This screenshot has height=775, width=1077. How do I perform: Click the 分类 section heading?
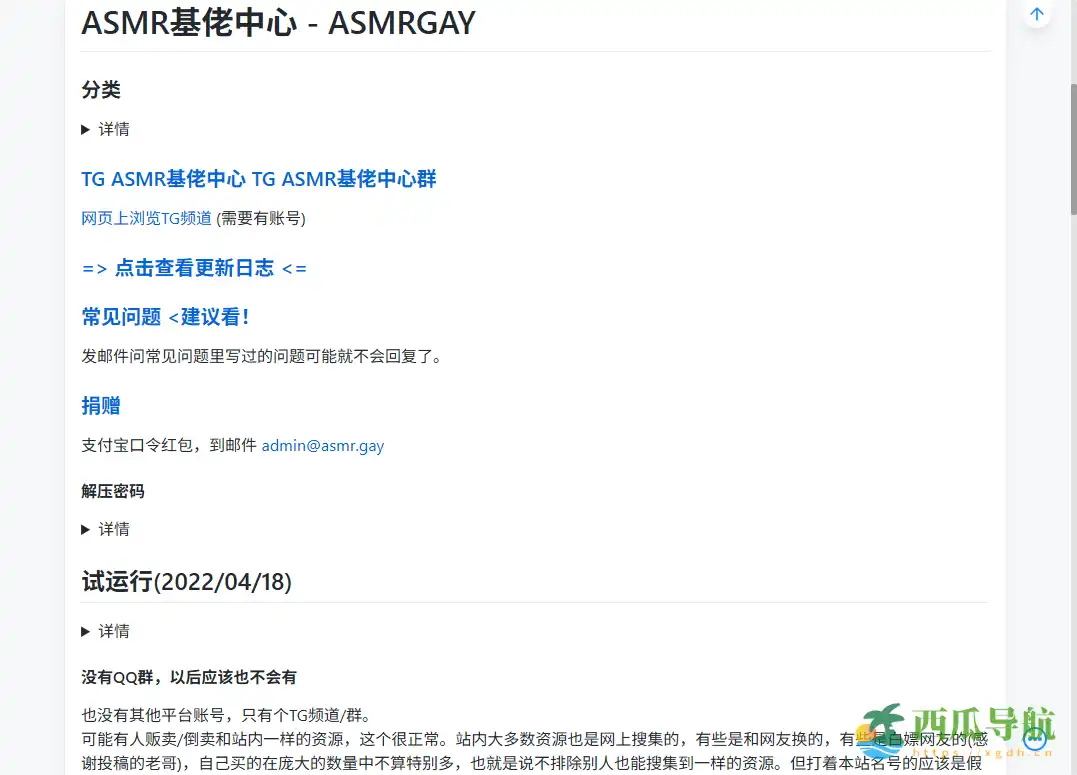point(100,89)
